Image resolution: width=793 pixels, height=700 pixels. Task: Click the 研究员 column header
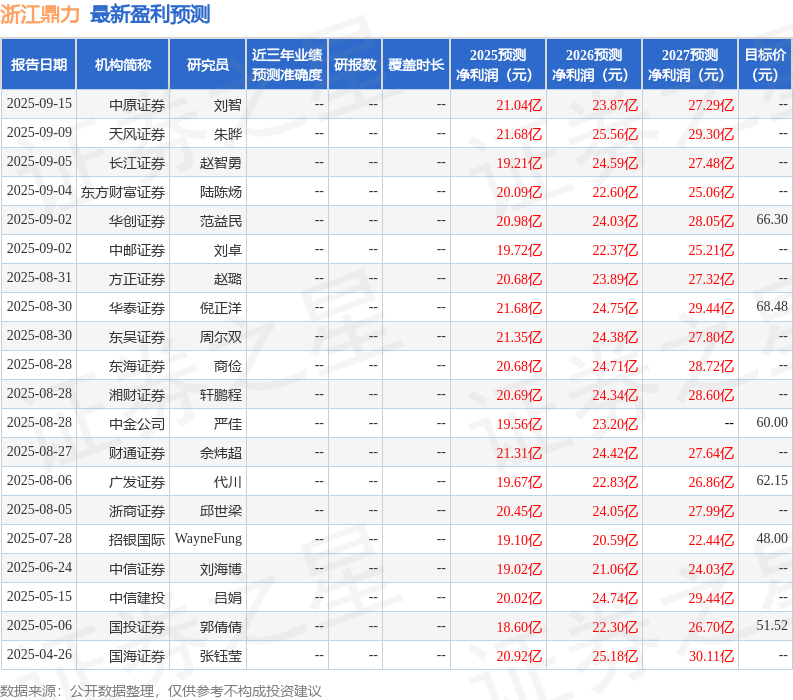click(x=207, y=64)
